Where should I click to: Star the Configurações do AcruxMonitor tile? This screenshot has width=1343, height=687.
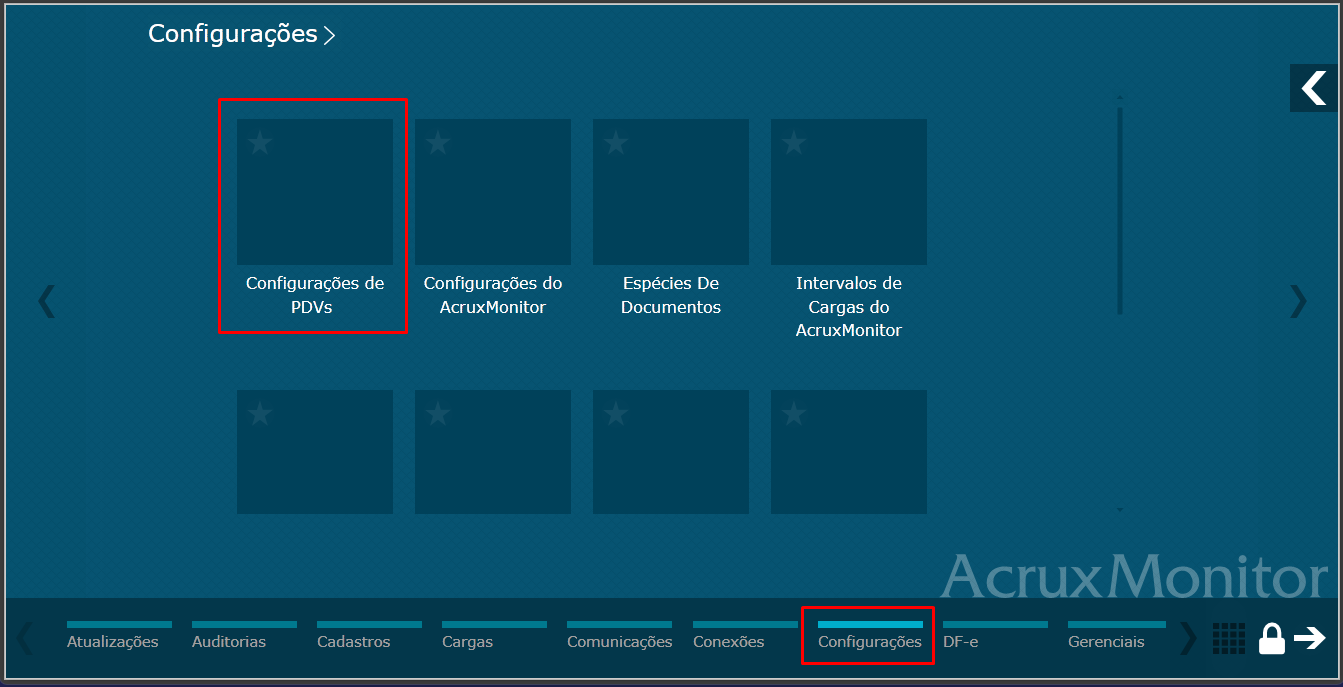tap(437, 142)
